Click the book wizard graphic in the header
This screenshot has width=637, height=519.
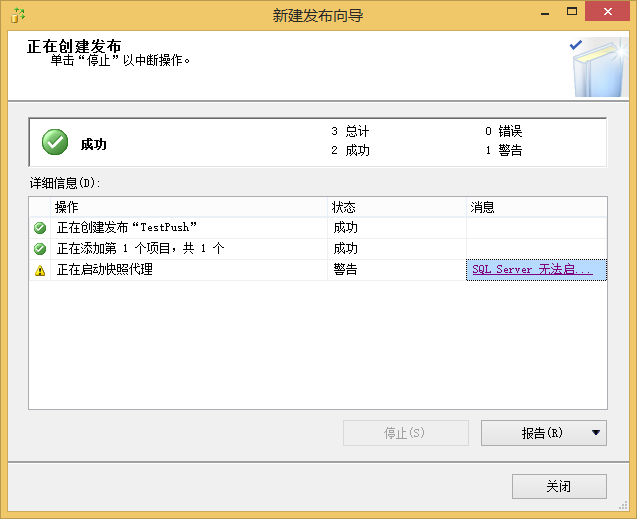click(599, 67)
